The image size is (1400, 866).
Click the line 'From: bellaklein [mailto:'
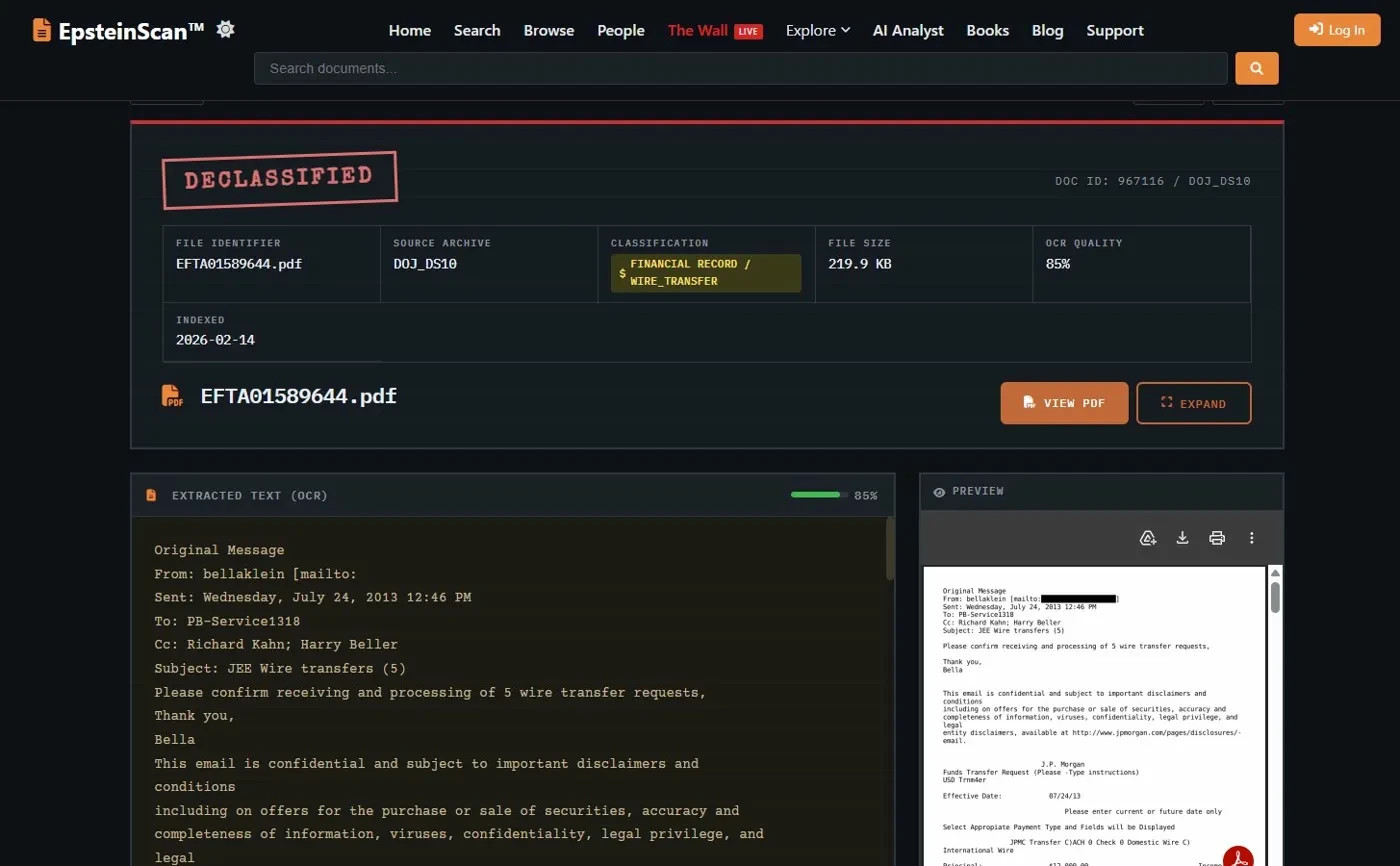pyautogui.click(x=256, y=574)
